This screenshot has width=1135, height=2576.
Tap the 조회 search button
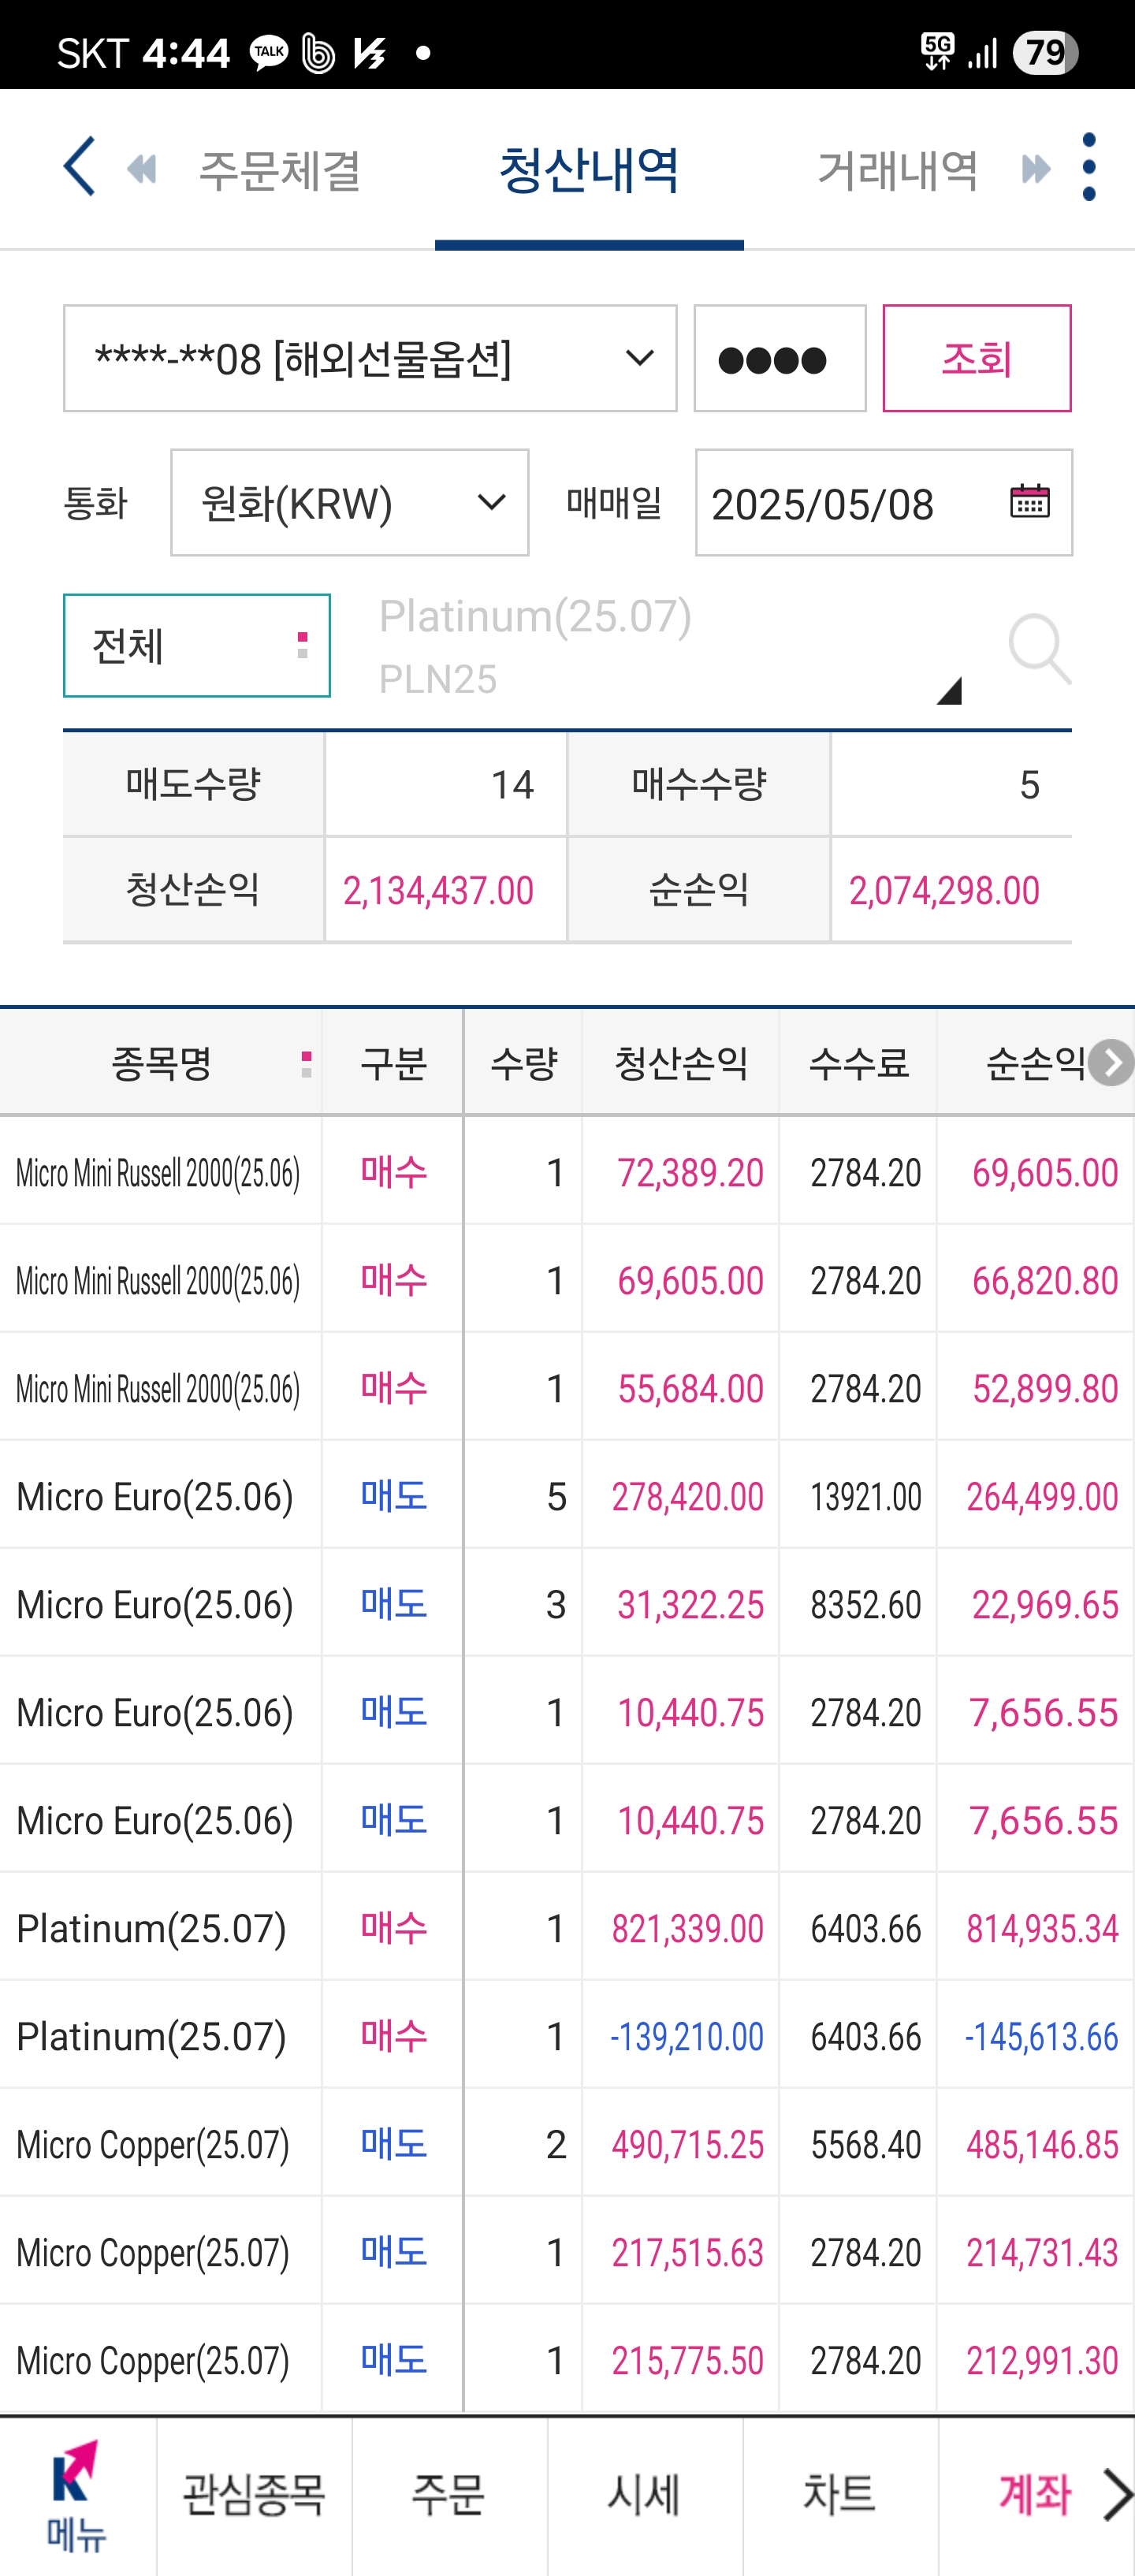976,358
